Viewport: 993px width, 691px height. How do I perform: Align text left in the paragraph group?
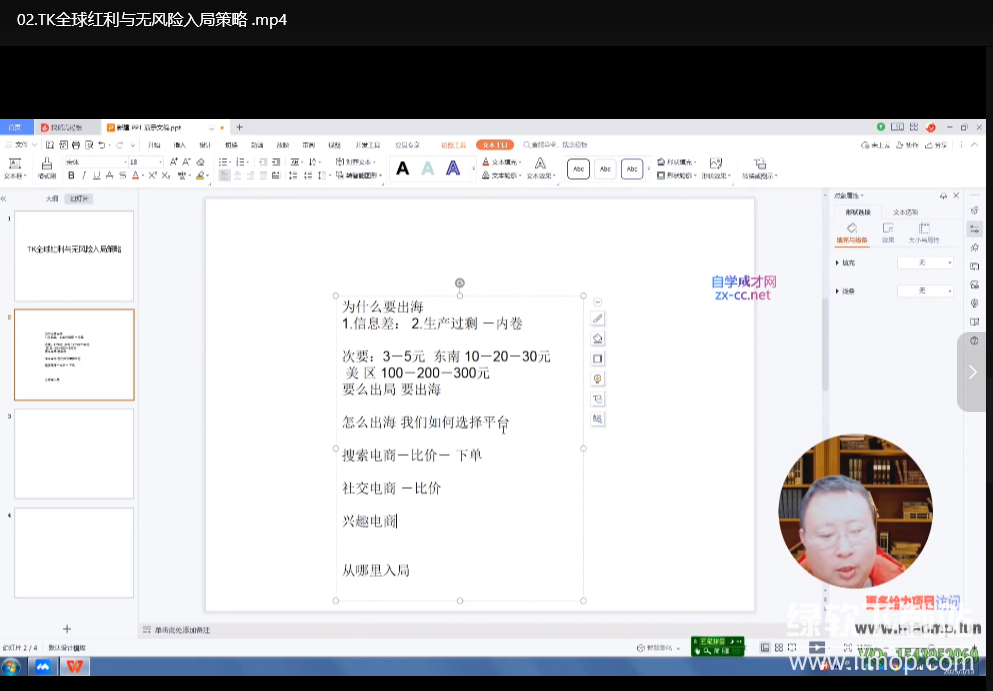coord(224,175)
